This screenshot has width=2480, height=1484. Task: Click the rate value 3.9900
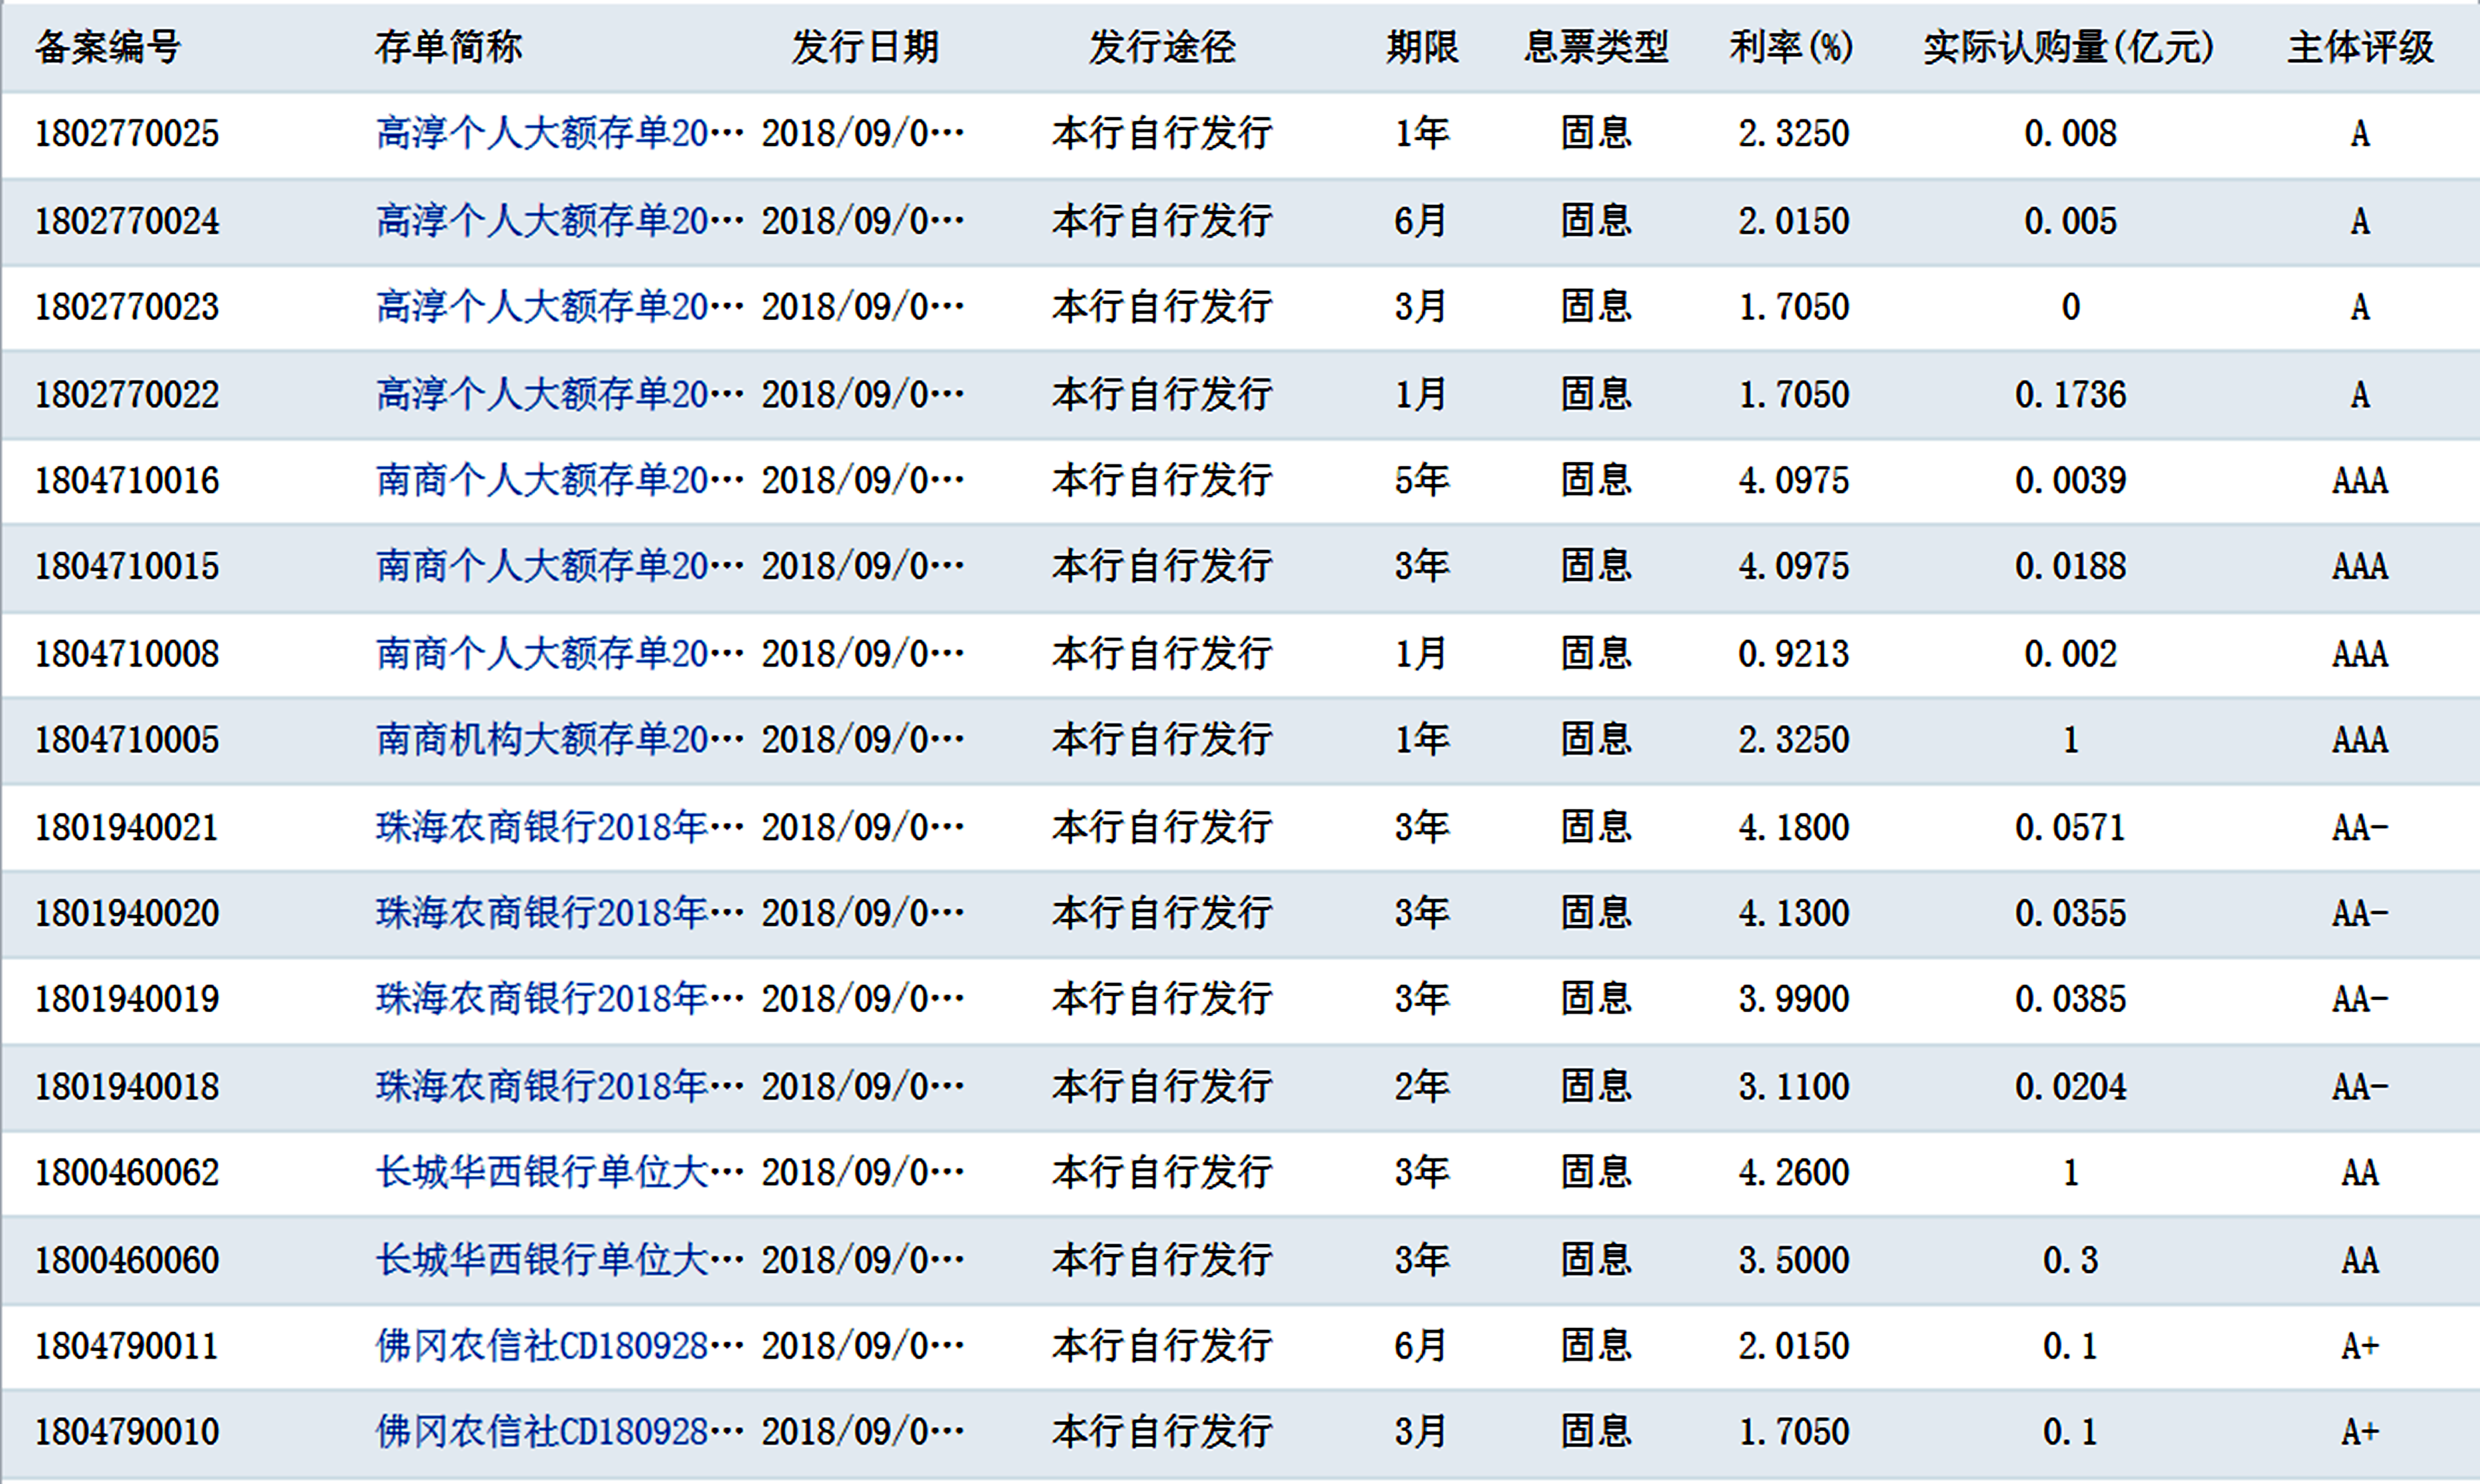(1794, 999)
